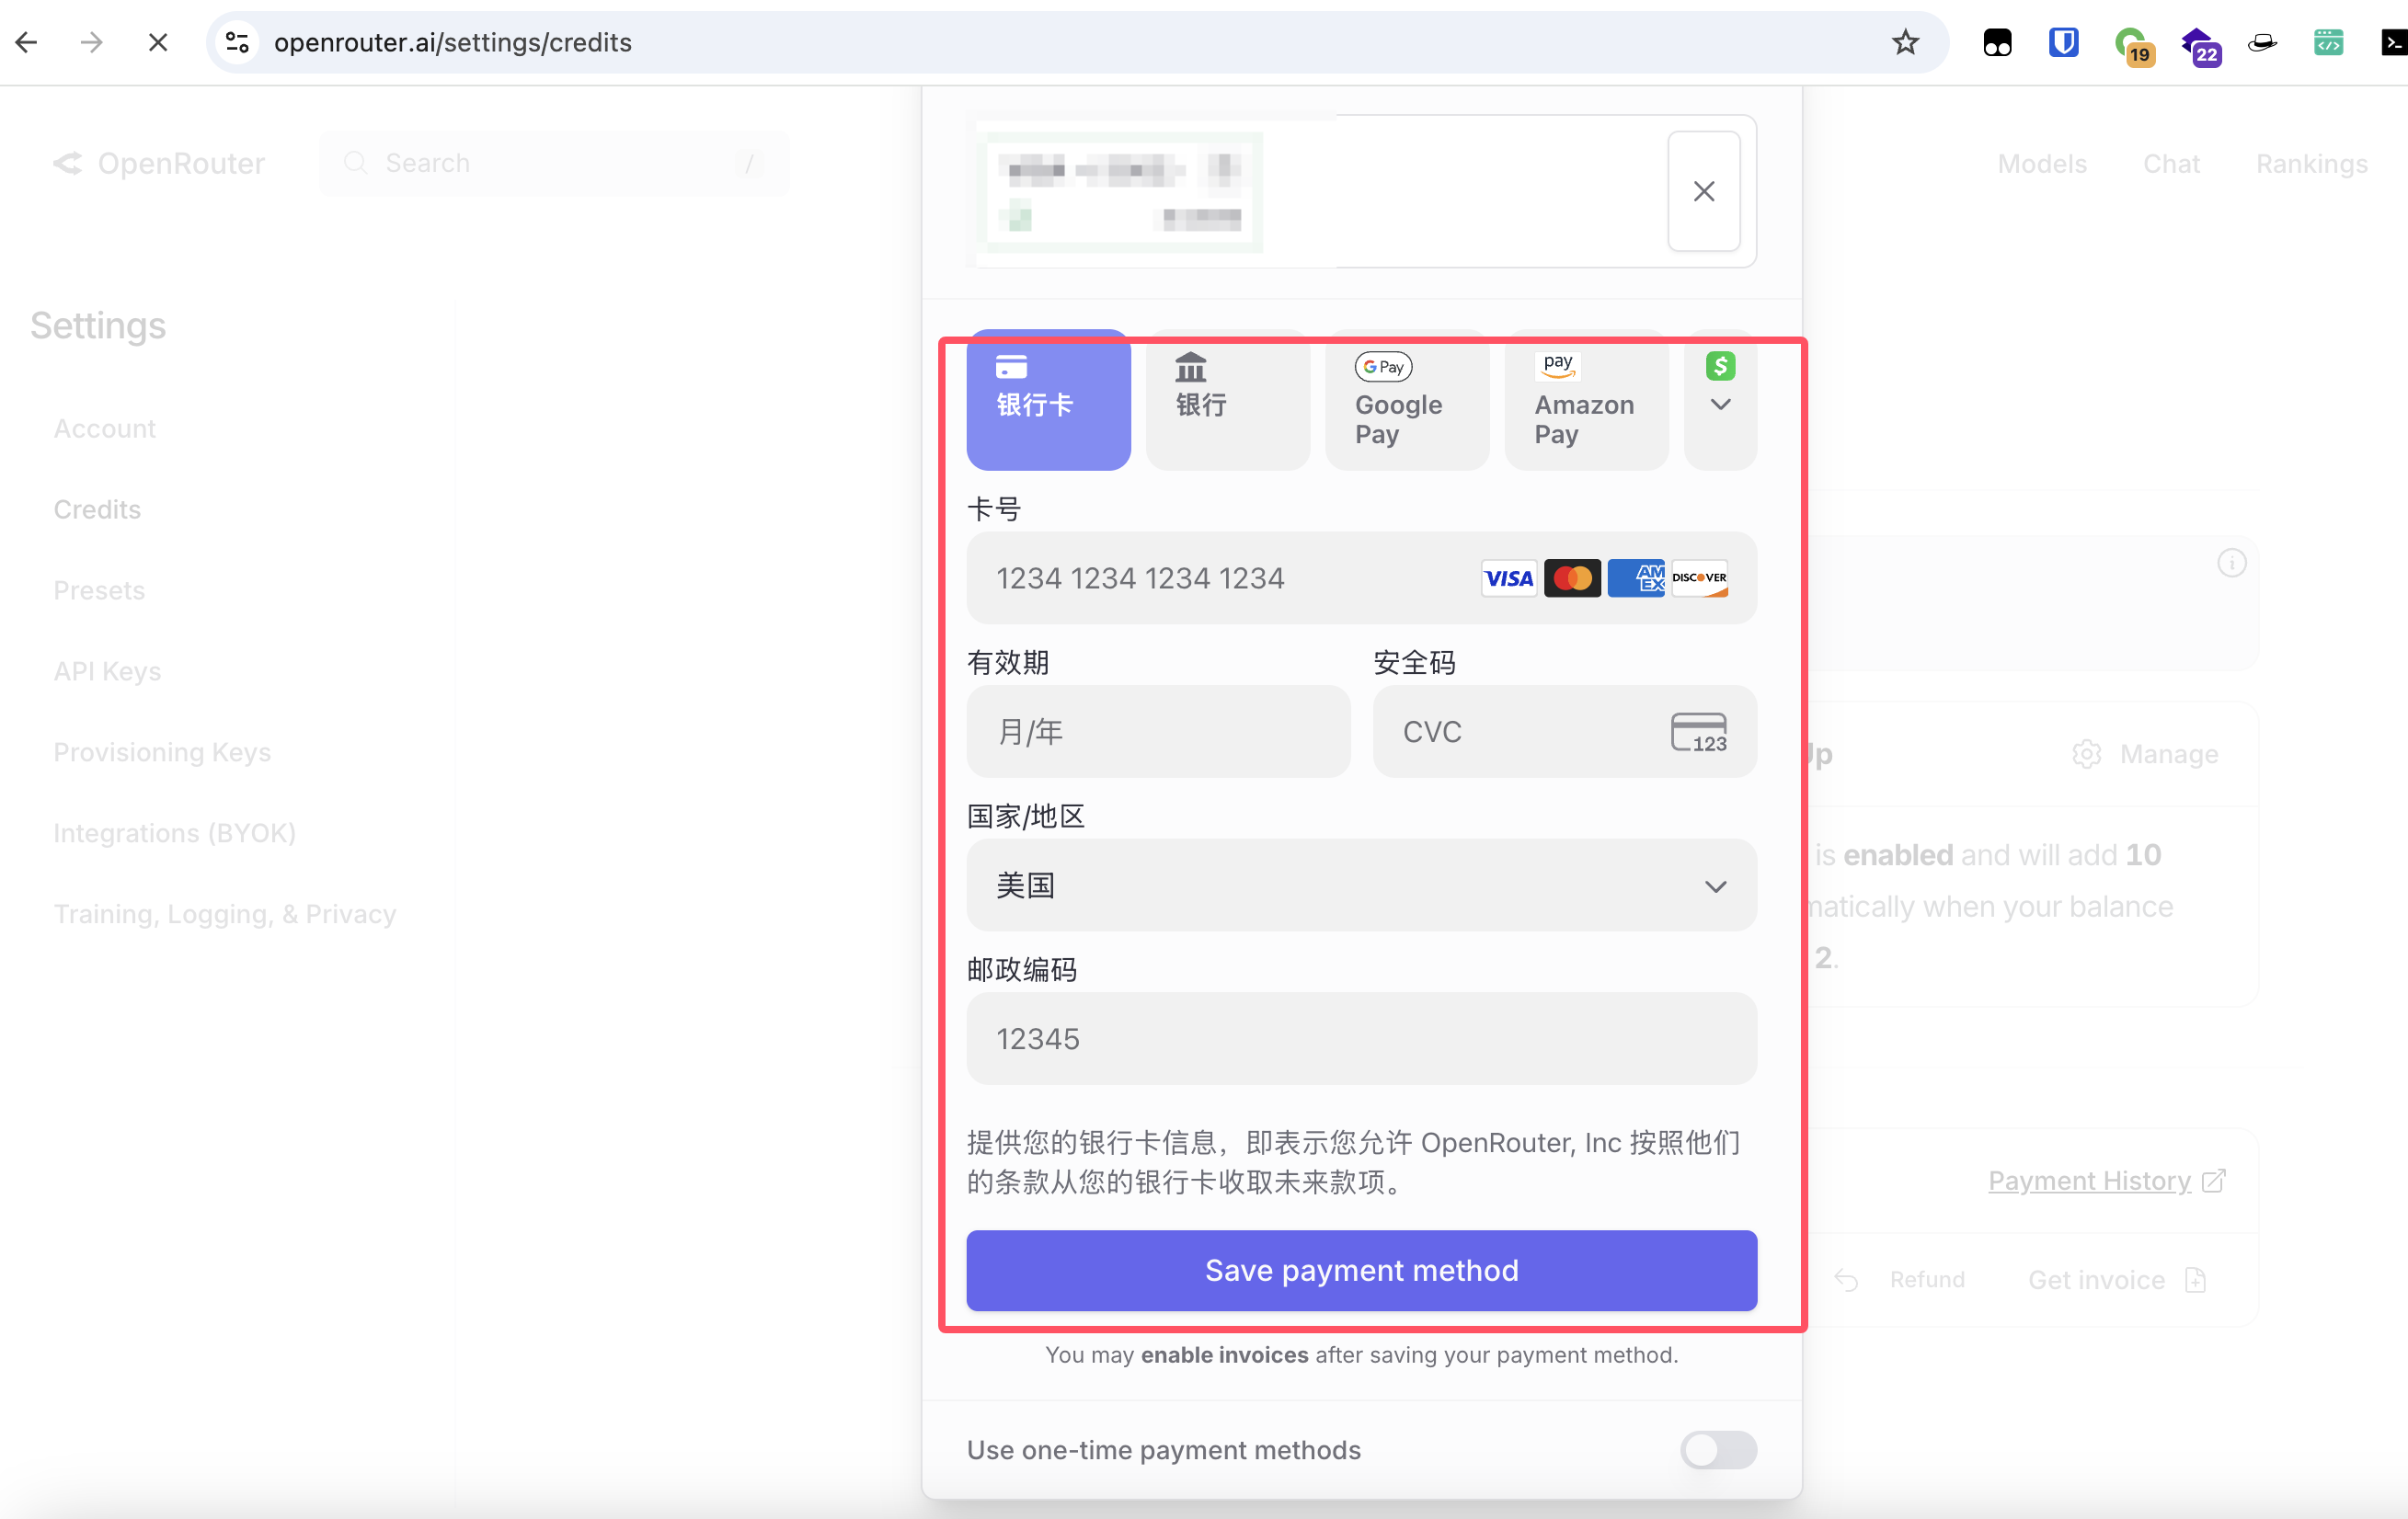
Task: Open the green code extension icon
Action: (2328, 42)
